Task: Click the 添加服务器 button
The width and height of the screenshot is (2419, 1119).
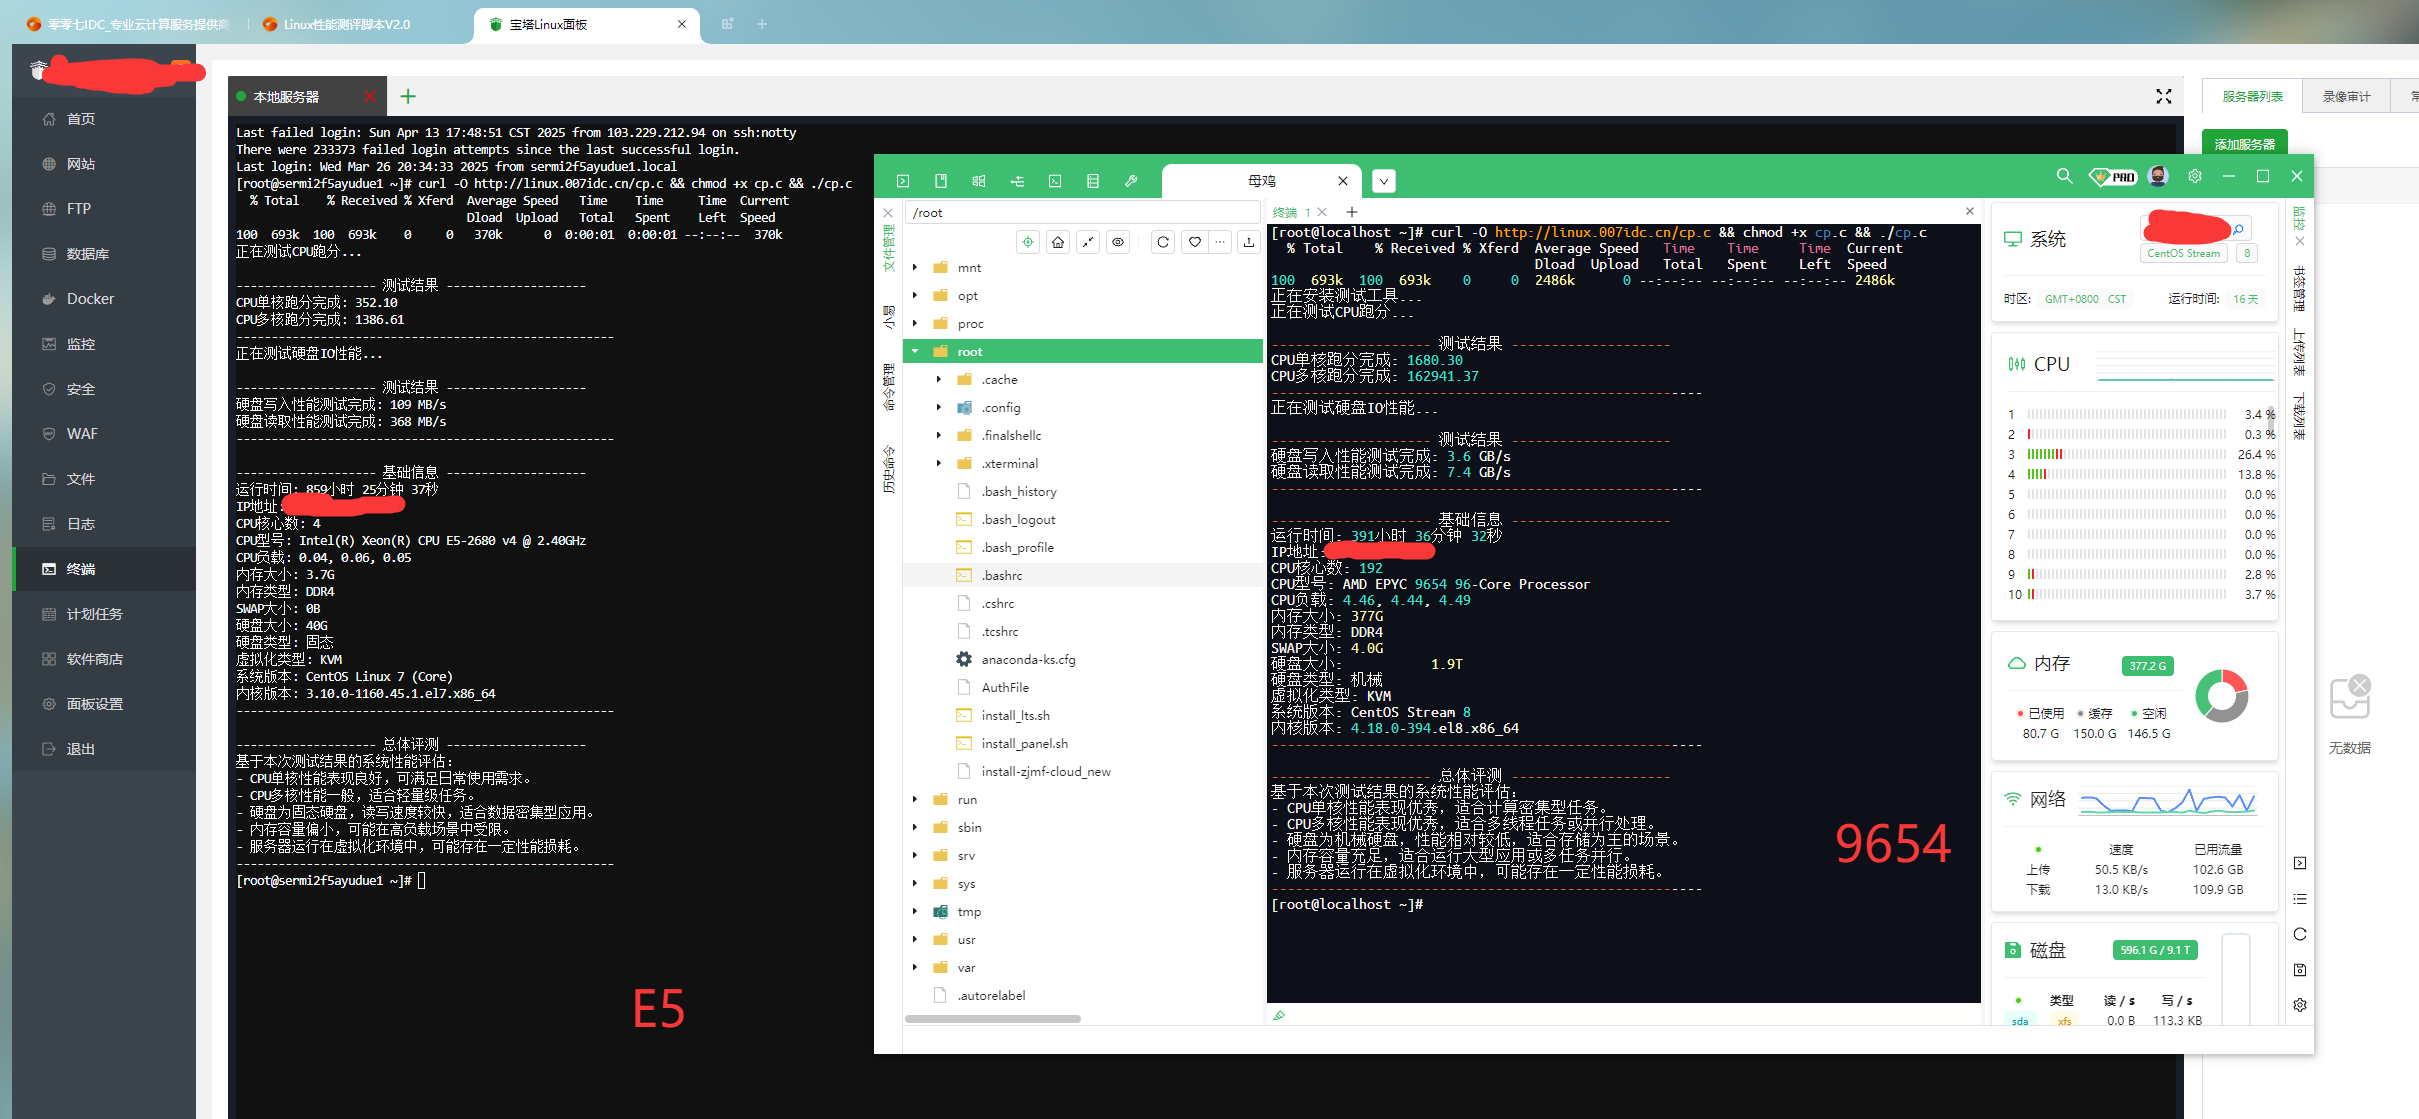Action: (x=2244, y=144)
